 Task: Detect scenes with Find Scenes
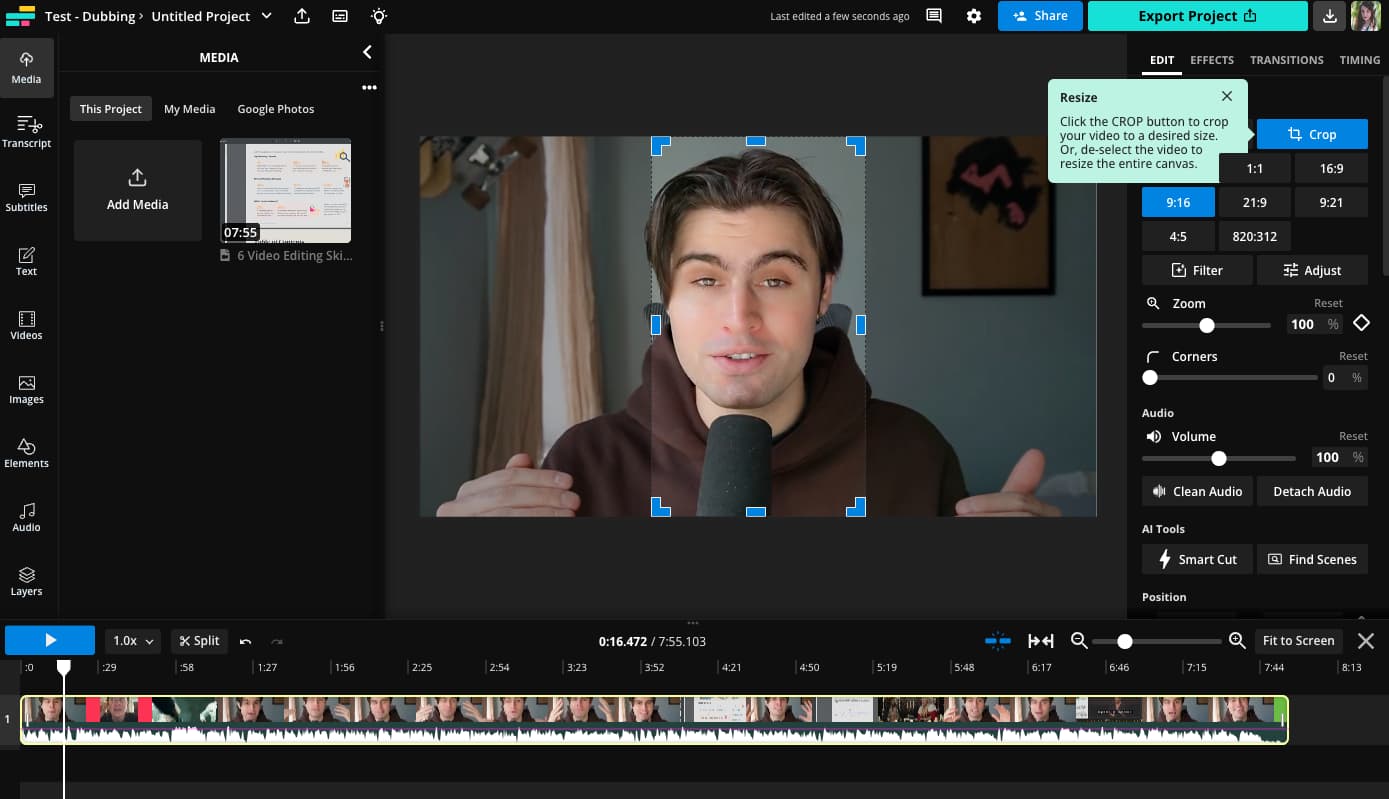(x=1312, y=559)
